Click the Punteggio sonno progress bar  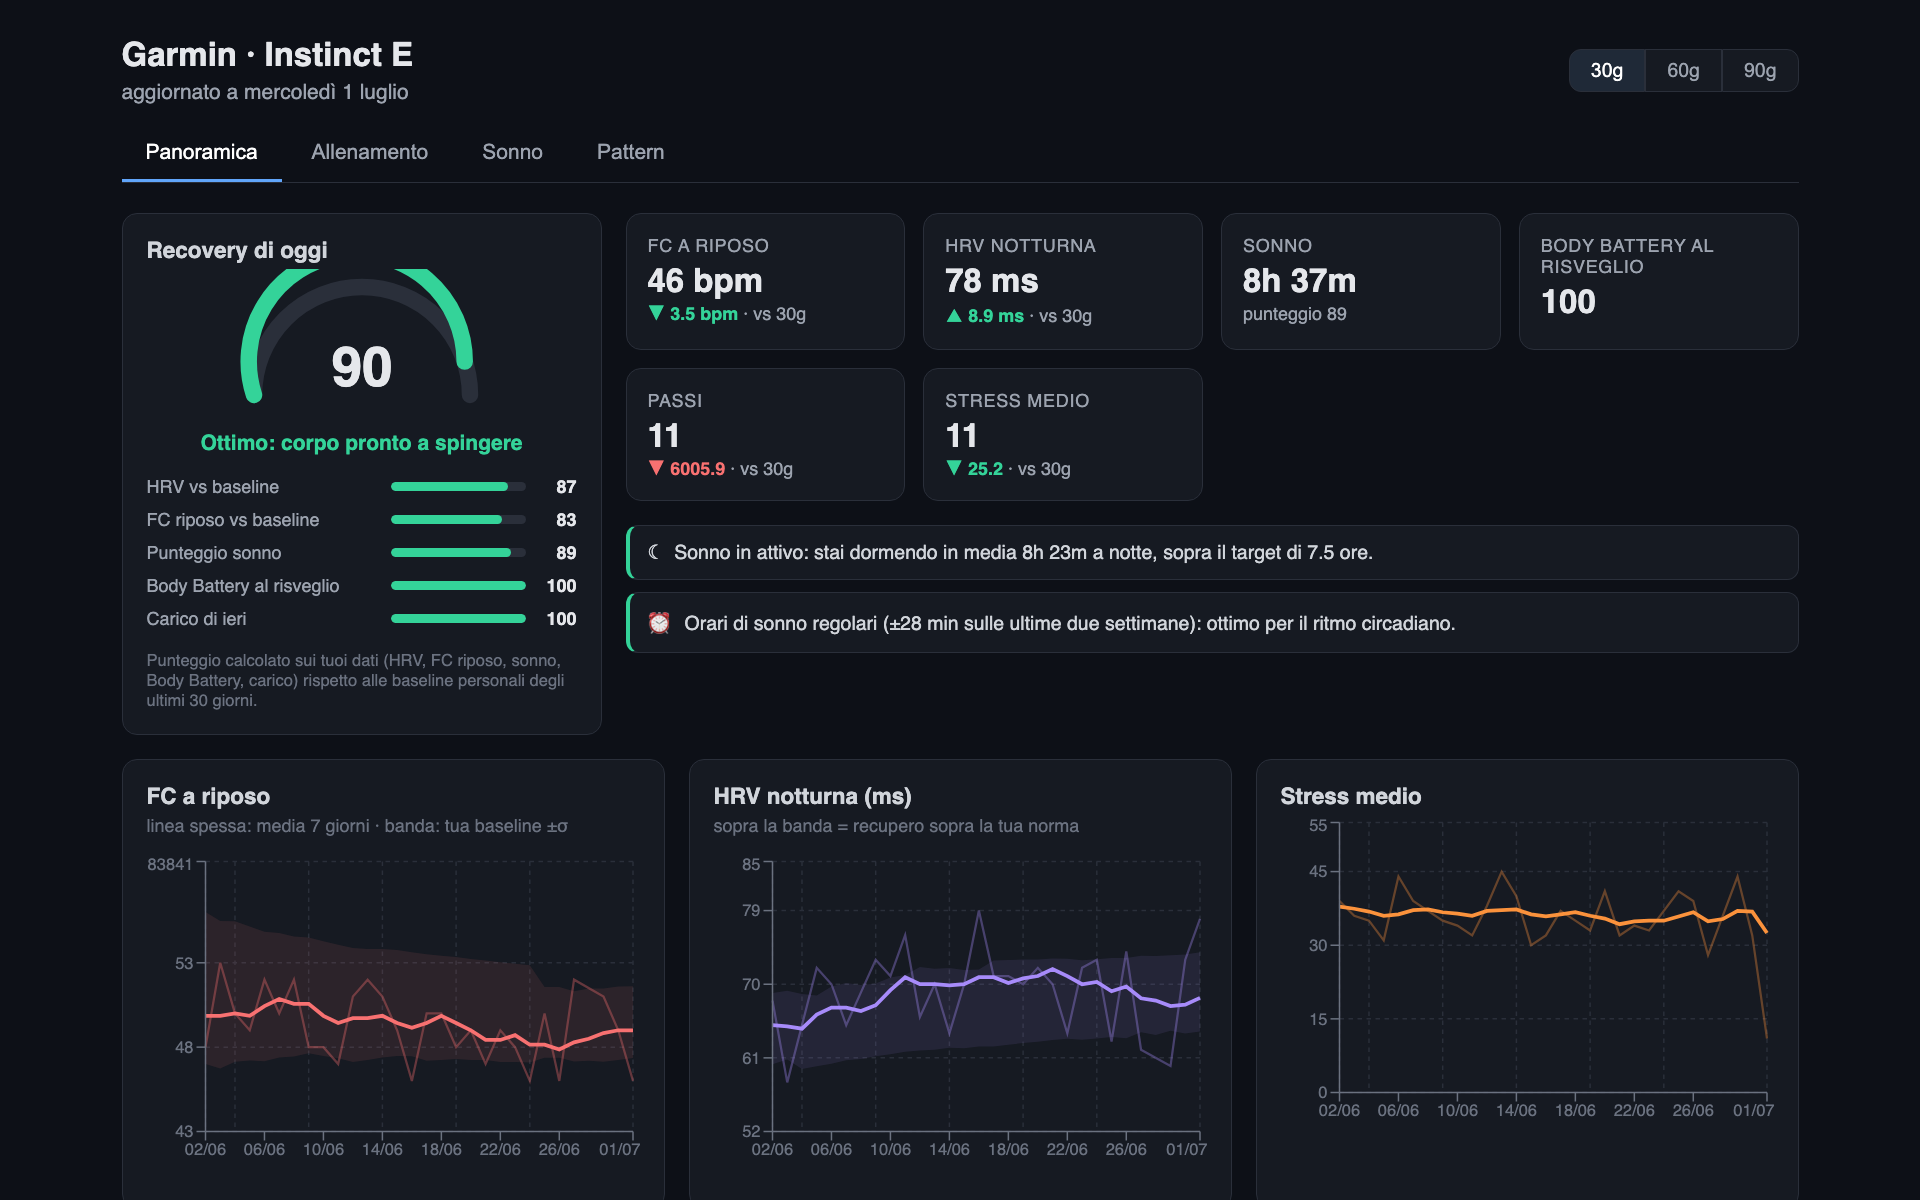click(458, 553)
